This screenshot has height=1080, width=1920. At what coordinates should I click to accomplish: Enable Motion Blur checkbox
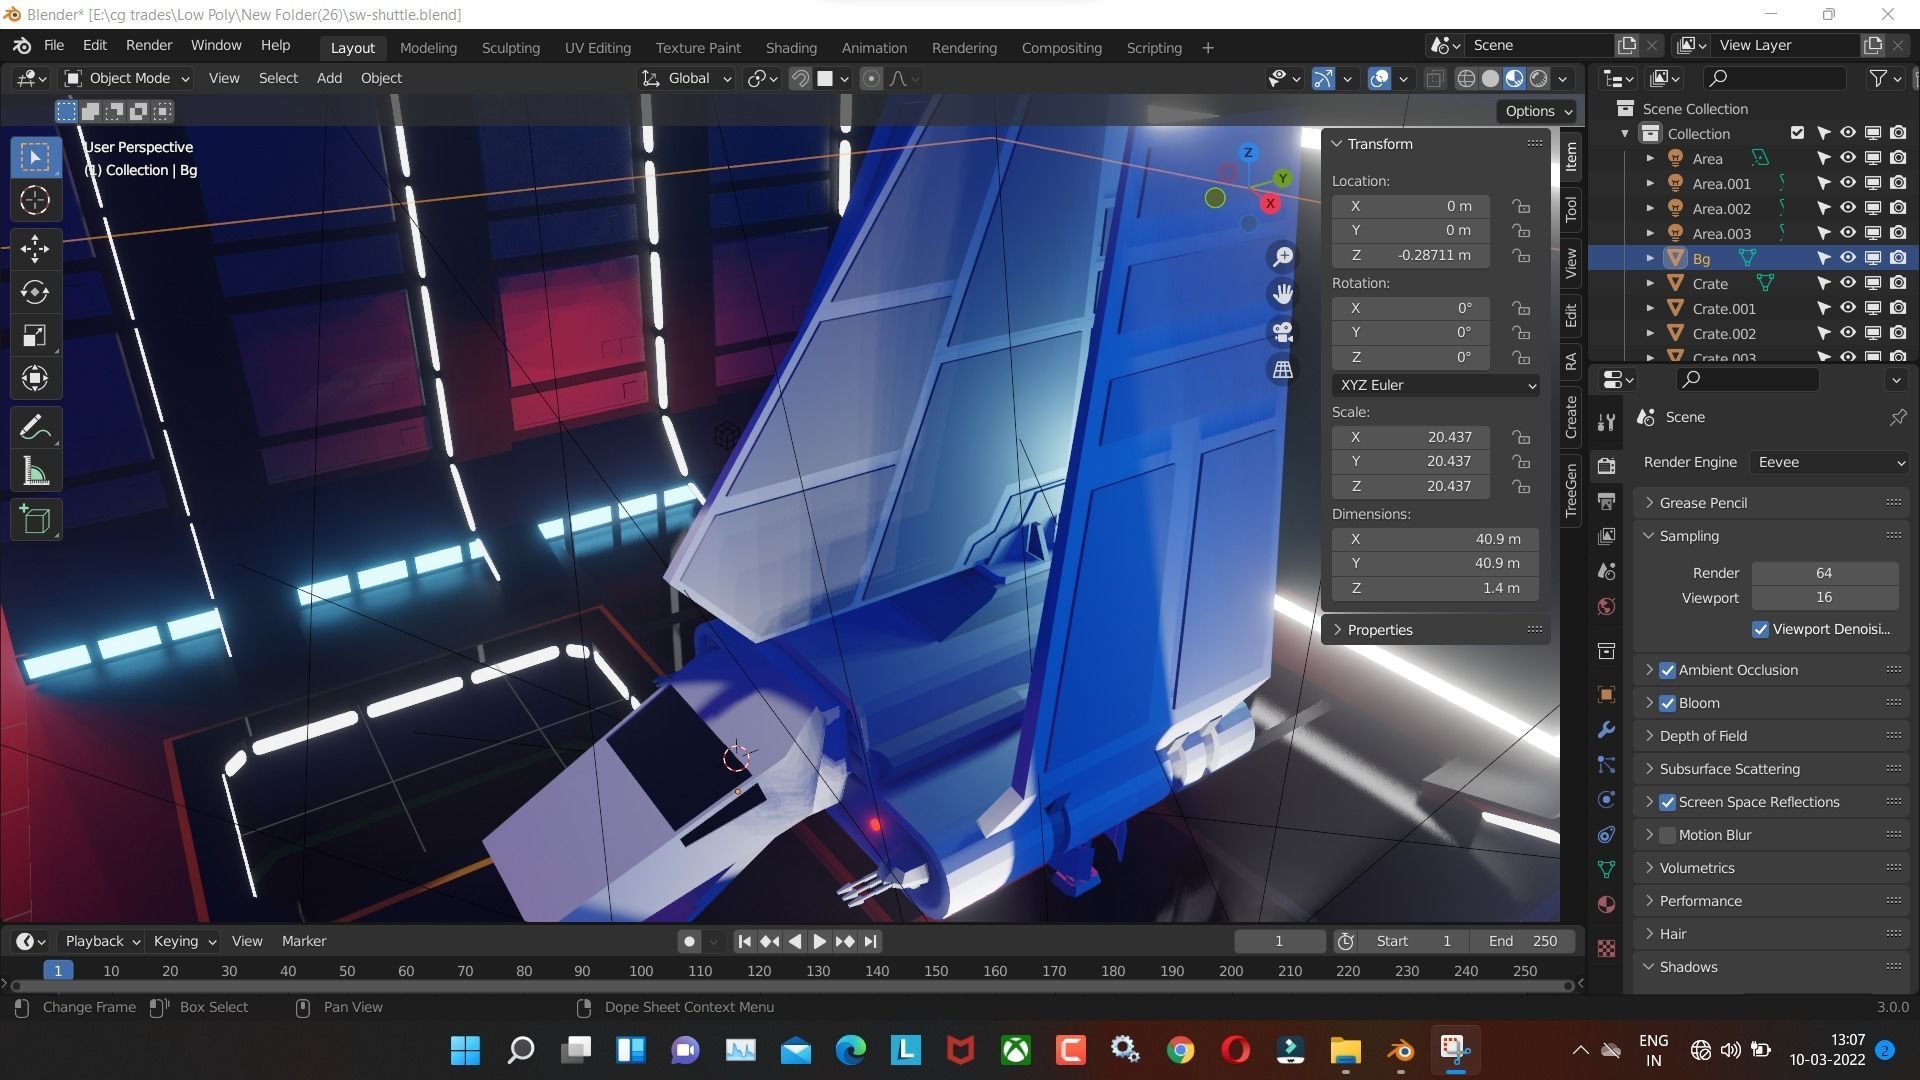pyautogui.click(x=1668, y=834)
